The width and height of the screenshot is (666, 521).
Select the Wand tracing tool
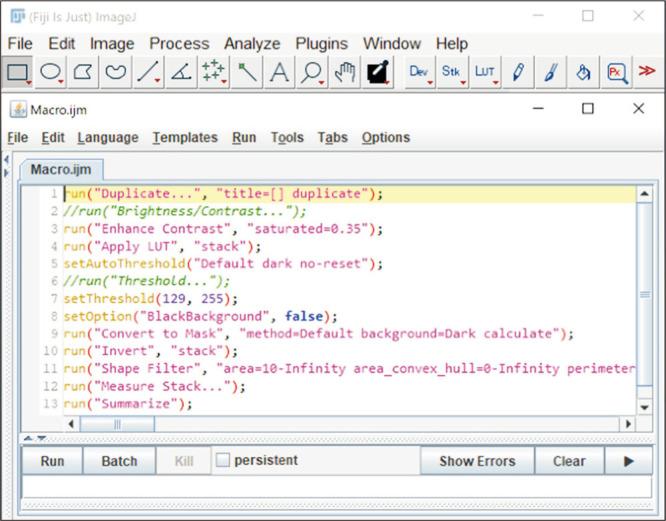coord(246,72)
